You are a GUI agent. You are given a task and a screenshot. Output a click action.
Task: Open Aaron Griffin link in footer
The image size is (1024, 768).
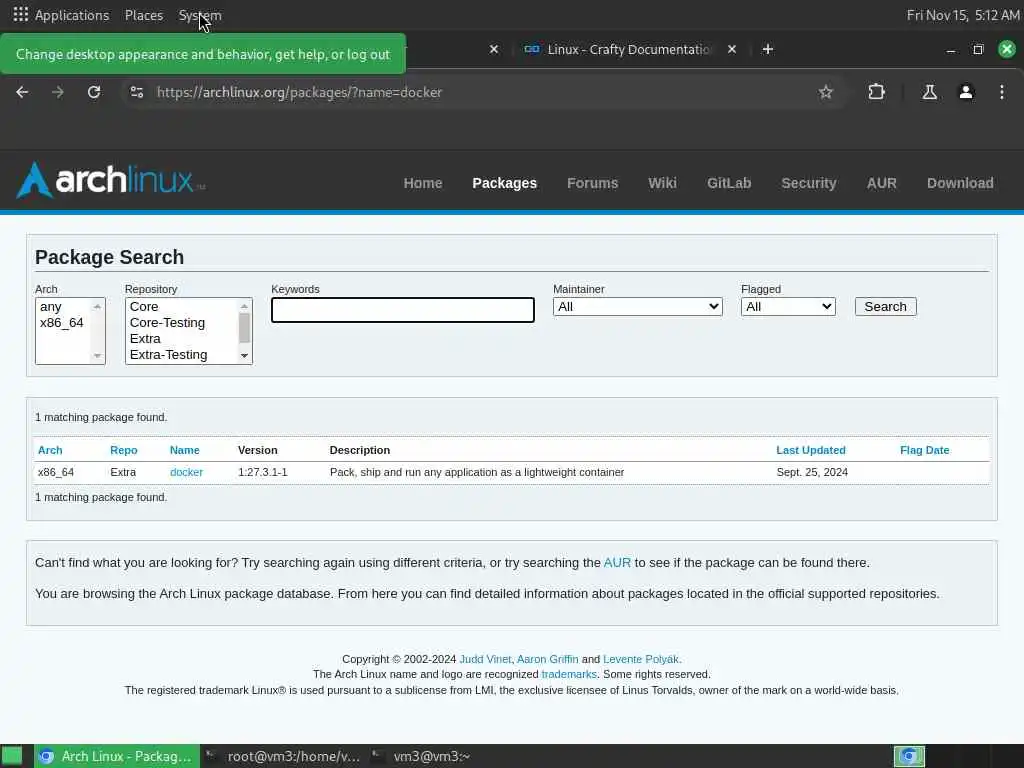547,659
